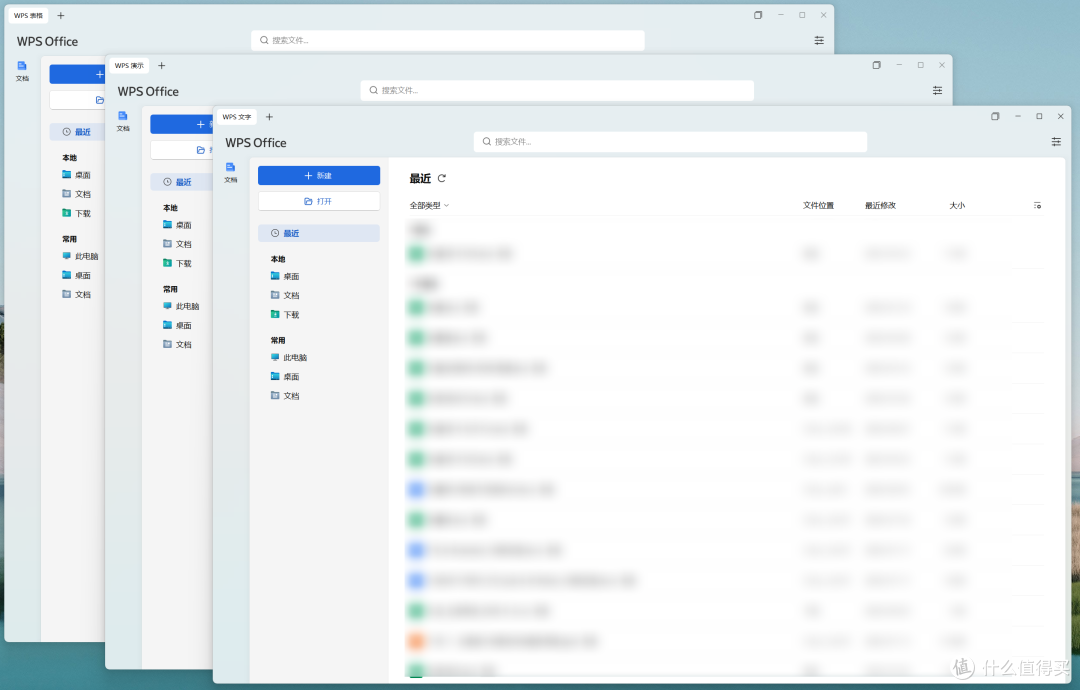Focus search field in WPS 表格 window
The image size is (1080, 690).
(448, 41)
